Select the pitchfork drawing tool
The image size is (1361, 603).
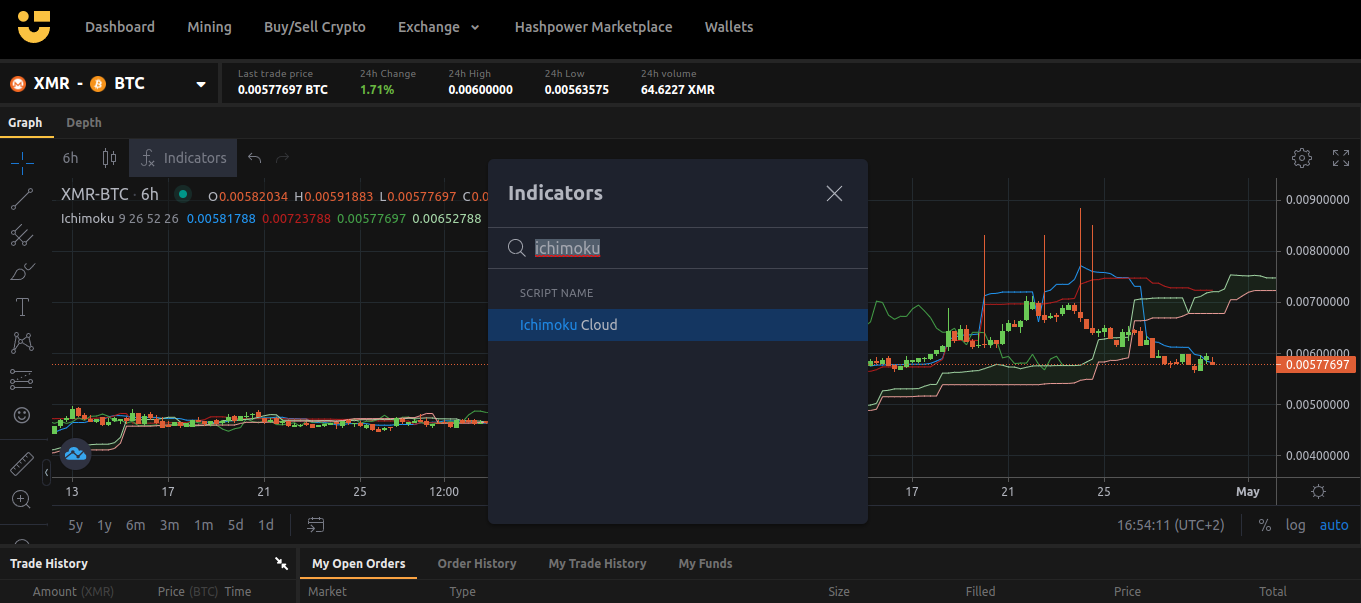click(x=22, y=236)
